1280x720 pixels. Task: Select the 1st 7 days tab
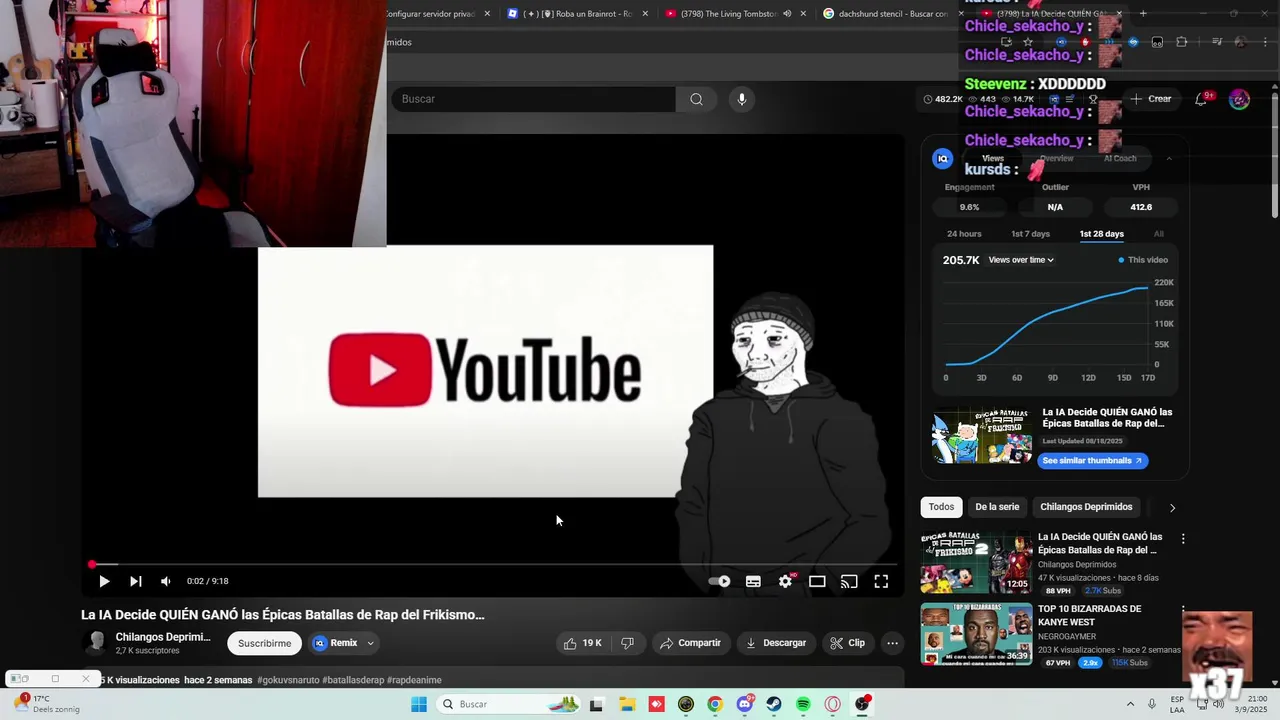(x=1030, y=234)
